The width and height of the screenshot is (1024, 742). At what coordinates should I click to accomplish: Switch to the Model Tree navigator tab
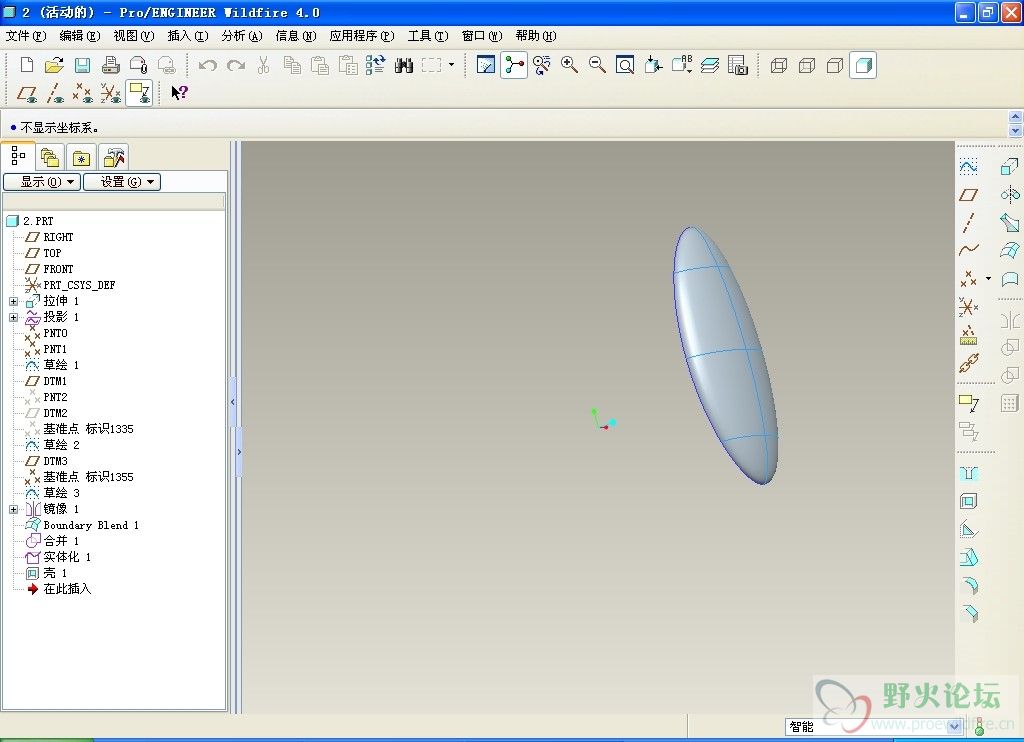point(18,157)
